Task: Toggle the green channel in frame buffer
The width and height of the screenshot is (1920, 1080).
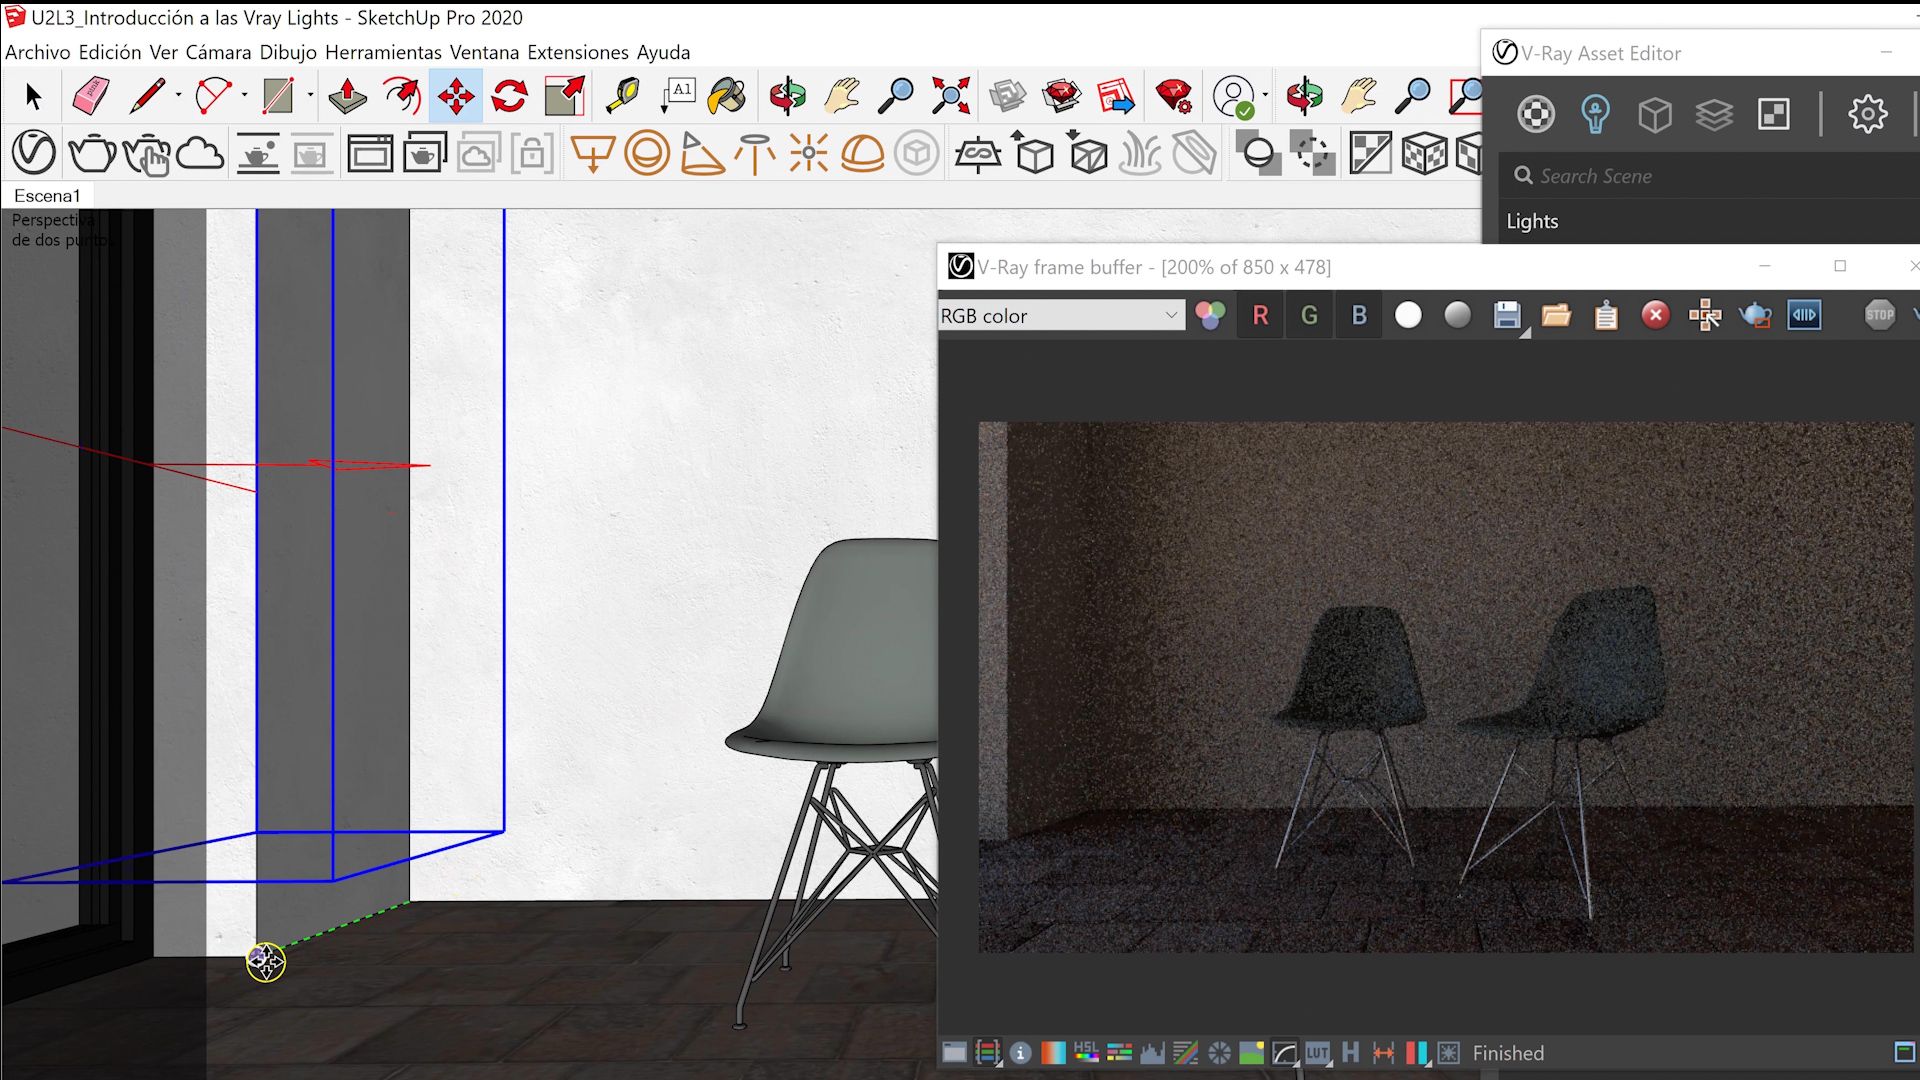Action: tap(1310, 315)
